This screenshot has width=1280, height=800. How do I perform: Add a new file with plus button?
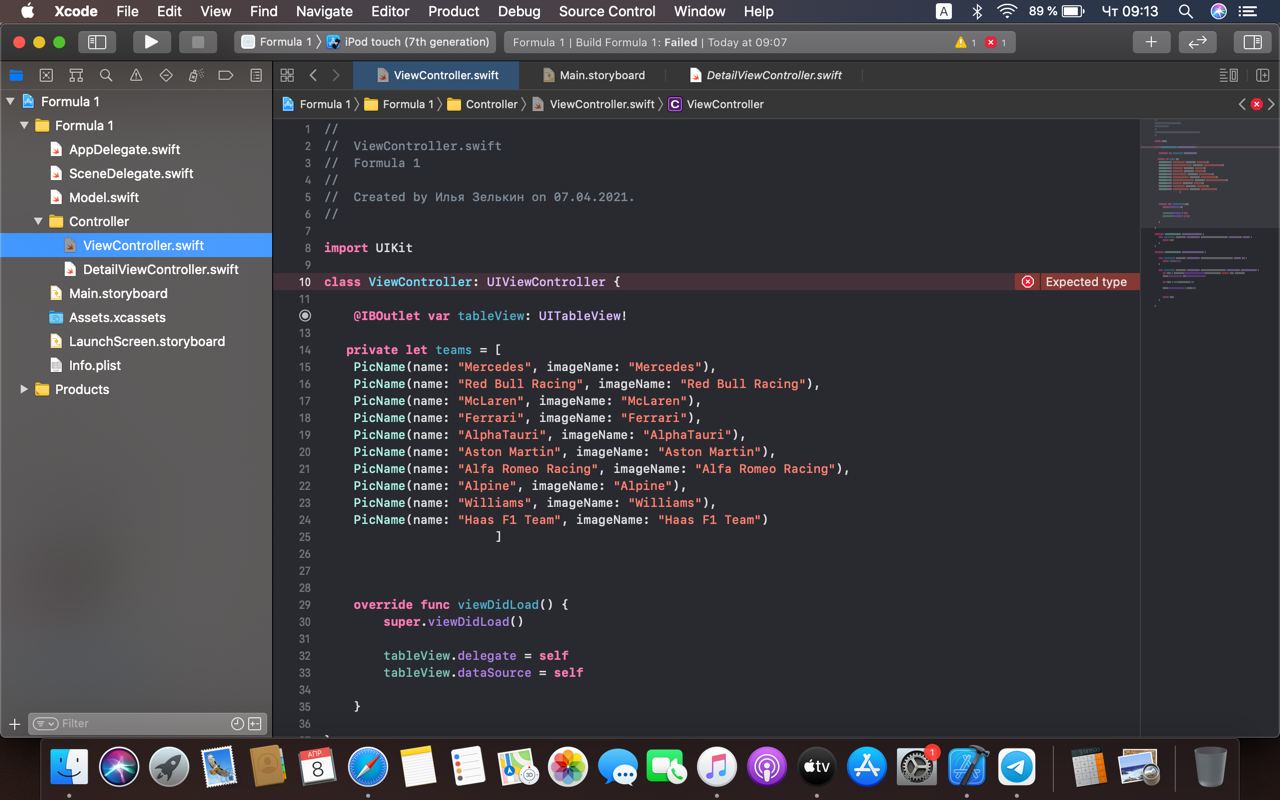(x=14, y=723)
